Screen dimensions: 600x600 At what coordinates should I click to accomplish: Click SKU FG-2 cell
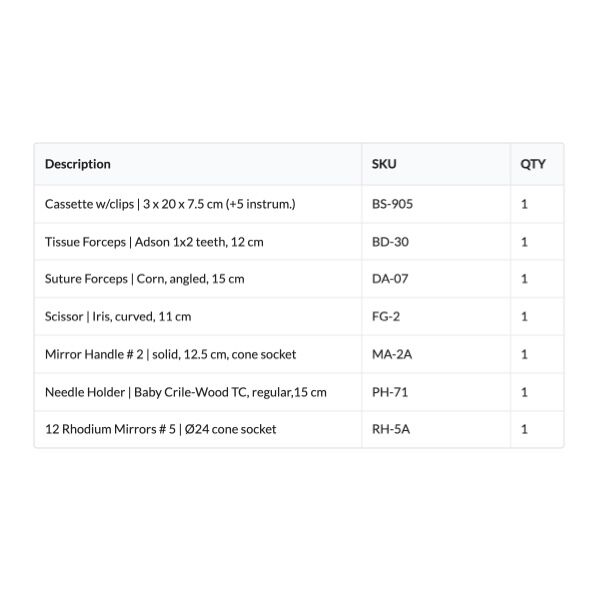[386, 317]
